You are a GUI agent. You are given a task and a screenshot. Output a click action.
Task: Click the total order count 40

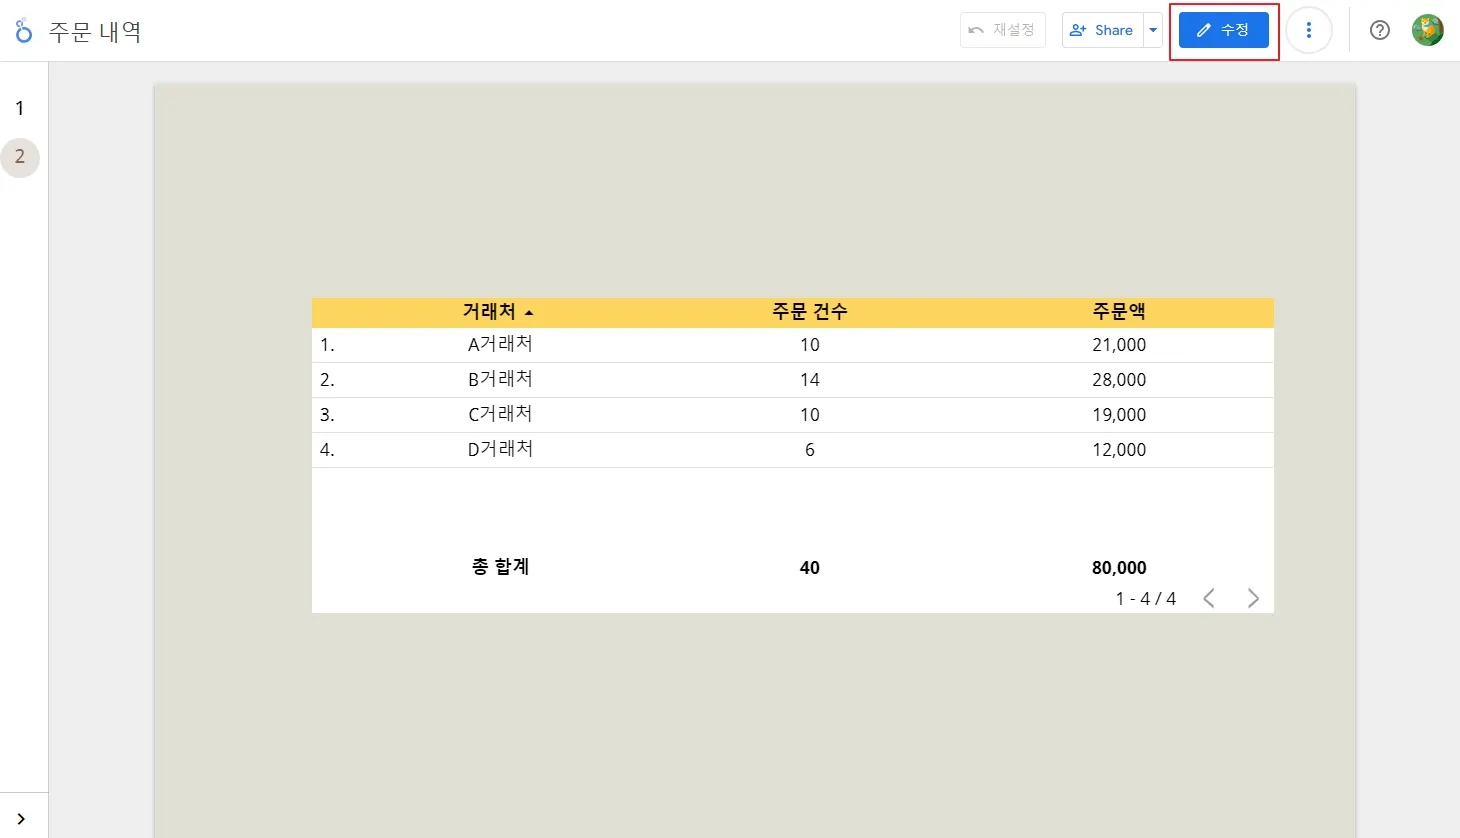tap(810, 568)
